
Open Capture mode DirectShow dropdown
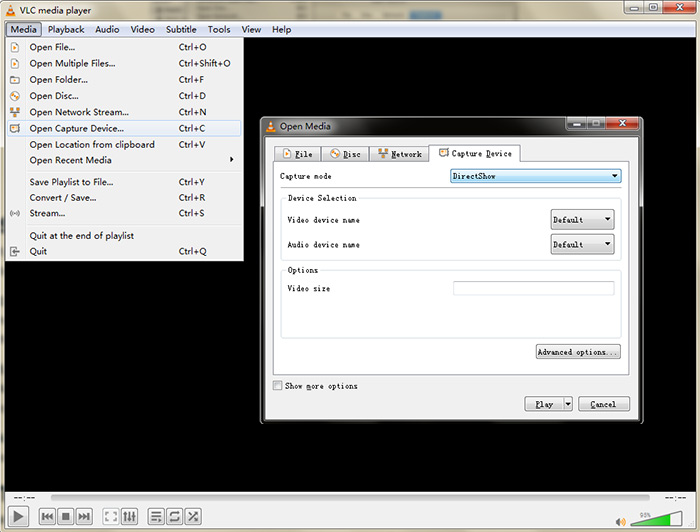pos(535,176)
